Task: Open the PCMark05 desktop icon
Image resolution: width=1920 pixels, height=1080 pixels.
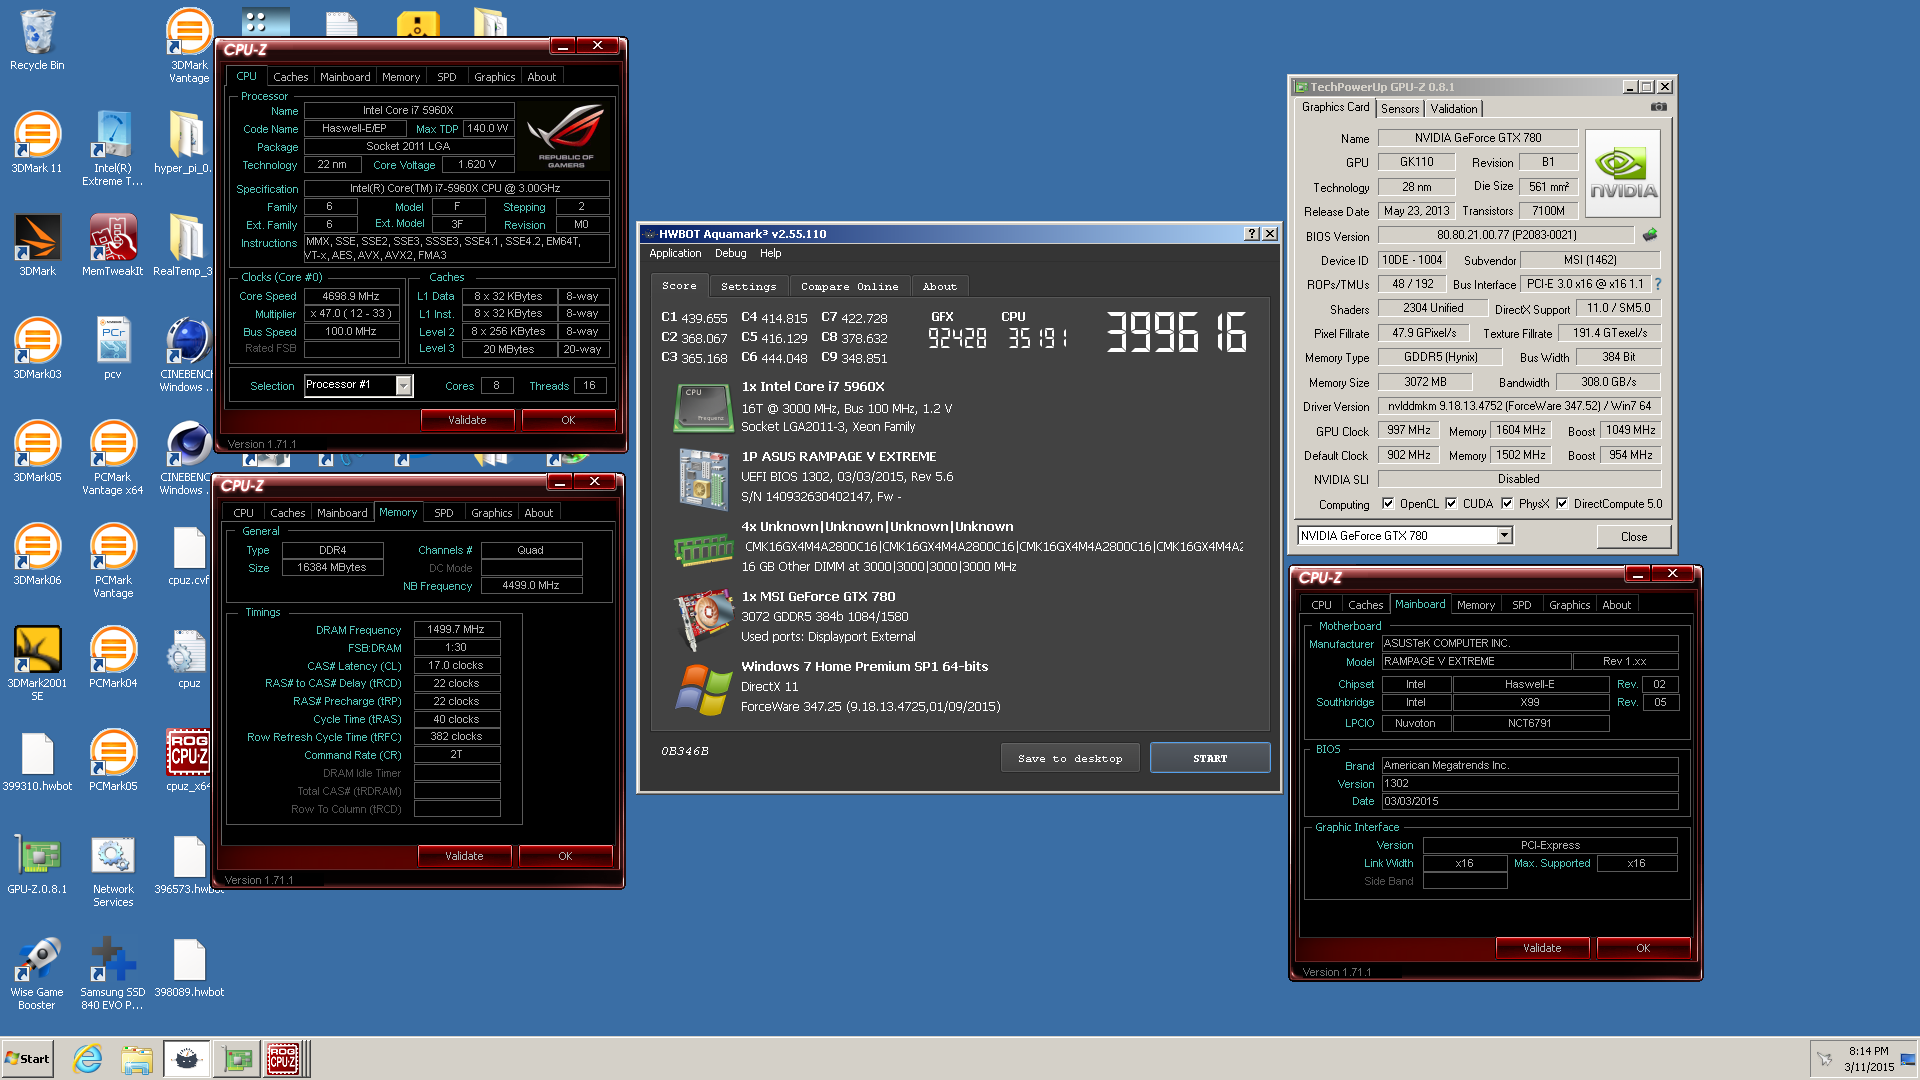Action: pos(113,761)
